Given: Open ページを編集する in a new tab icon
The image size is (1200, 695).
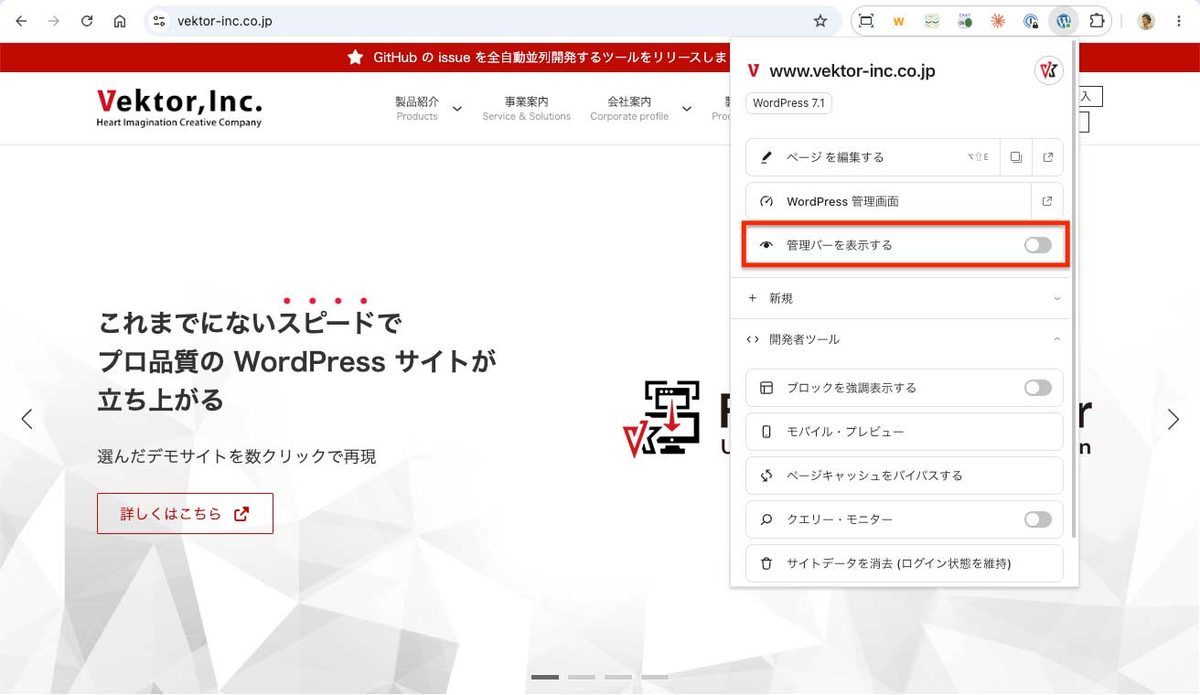Looking at the screenshot, I should tap(1047, 157).
